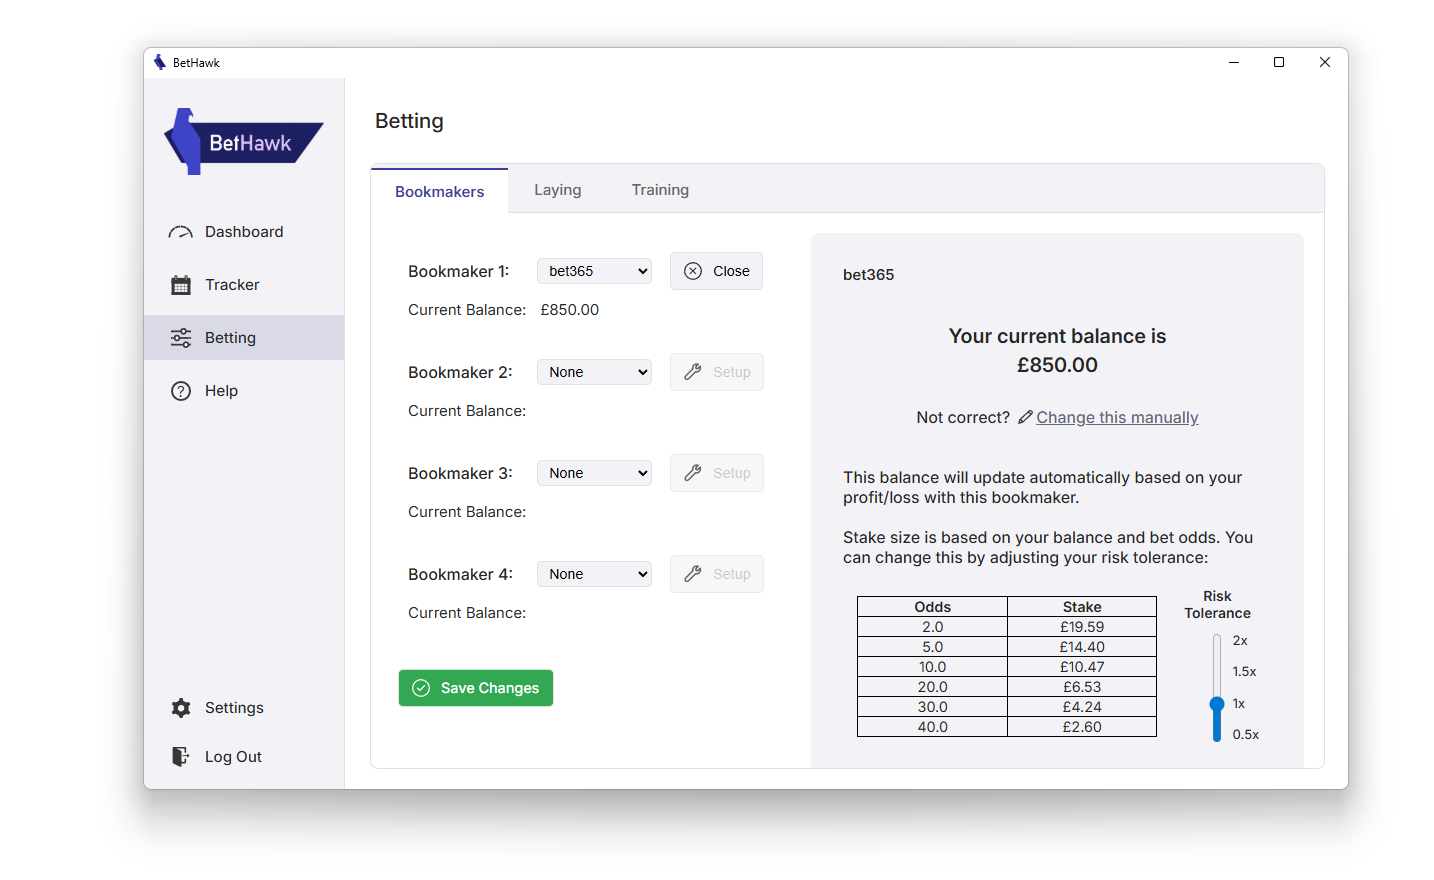
Task: Choose a bookmaker in Bookmaker 4 dropdown
Action: 594,574
